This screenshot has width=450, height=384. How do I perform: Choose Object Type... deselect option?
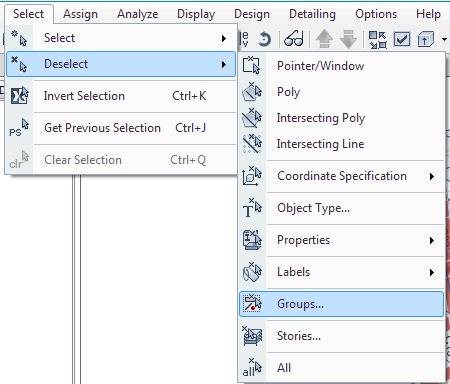[x=341, y=208]
